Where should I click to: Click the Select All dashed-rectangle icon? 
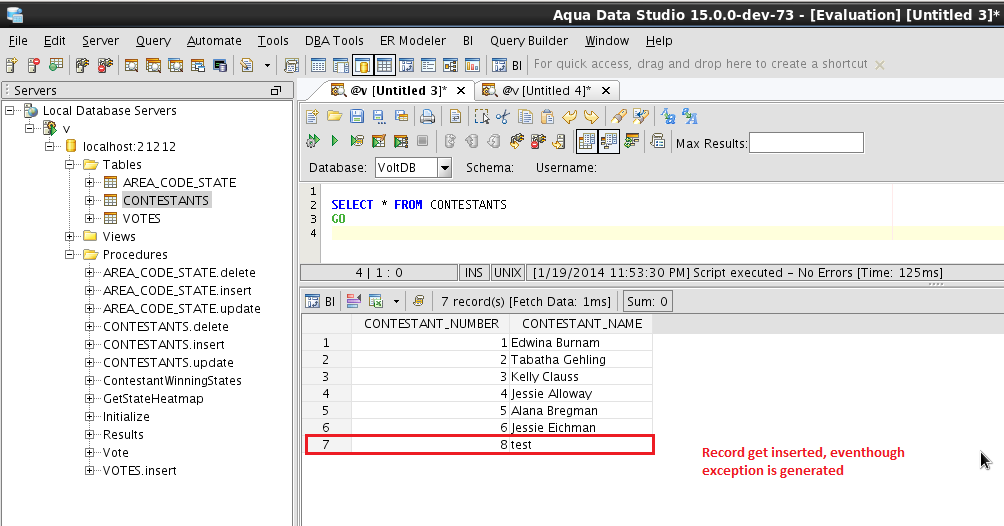pos(482,117)
